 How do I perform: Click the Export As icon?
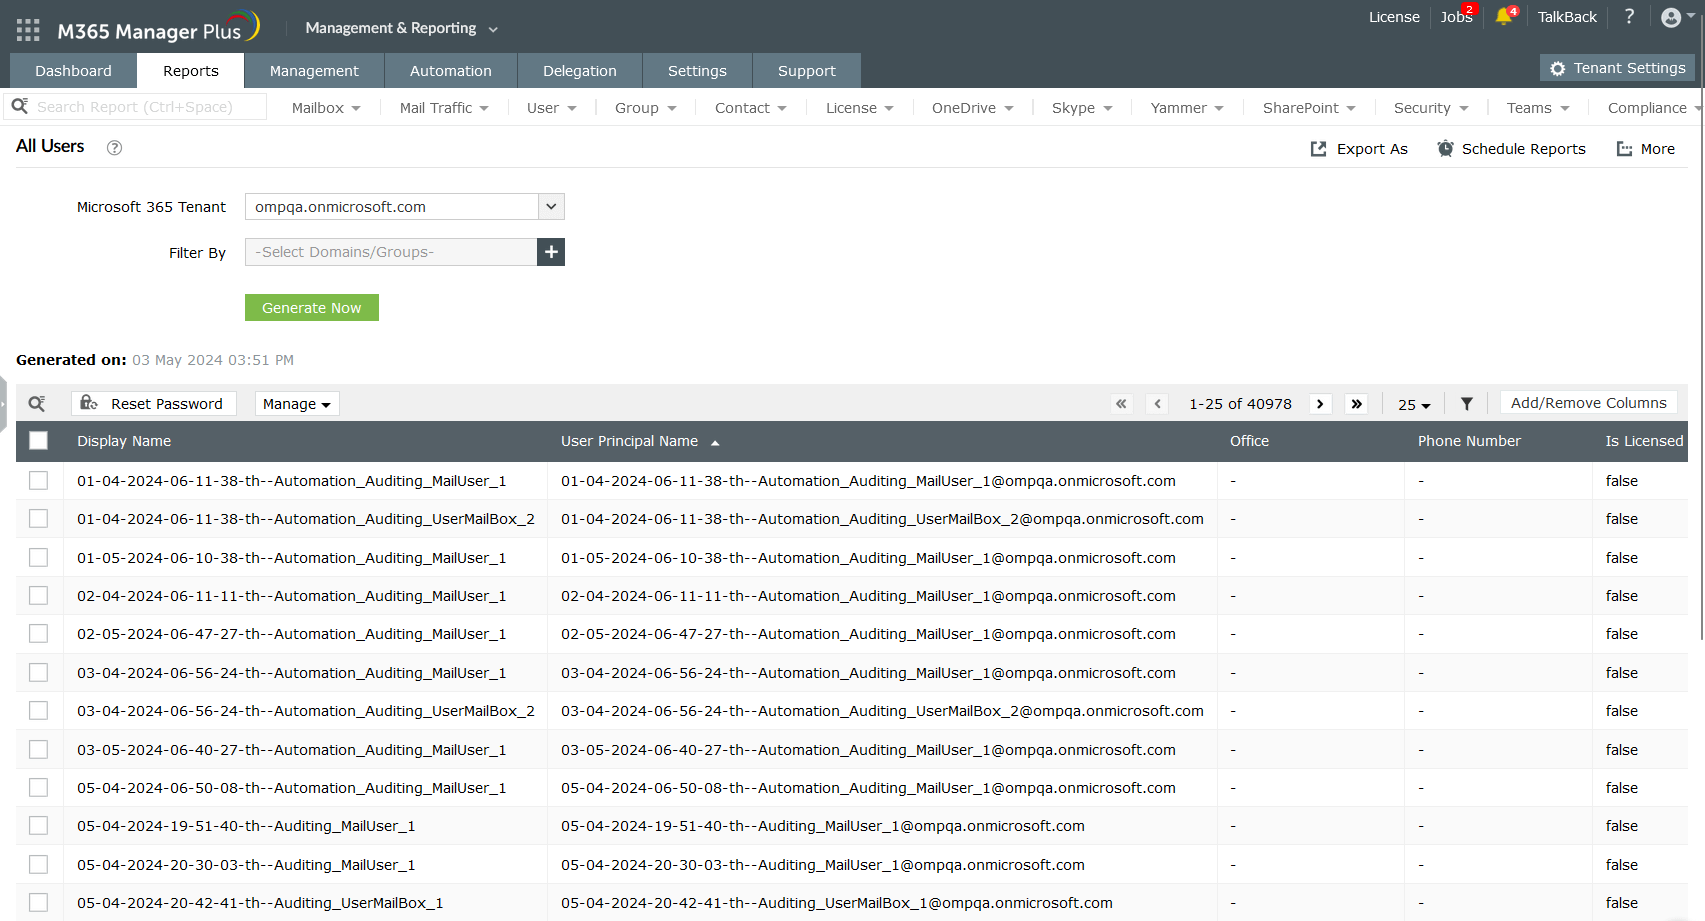(1319, 149)
